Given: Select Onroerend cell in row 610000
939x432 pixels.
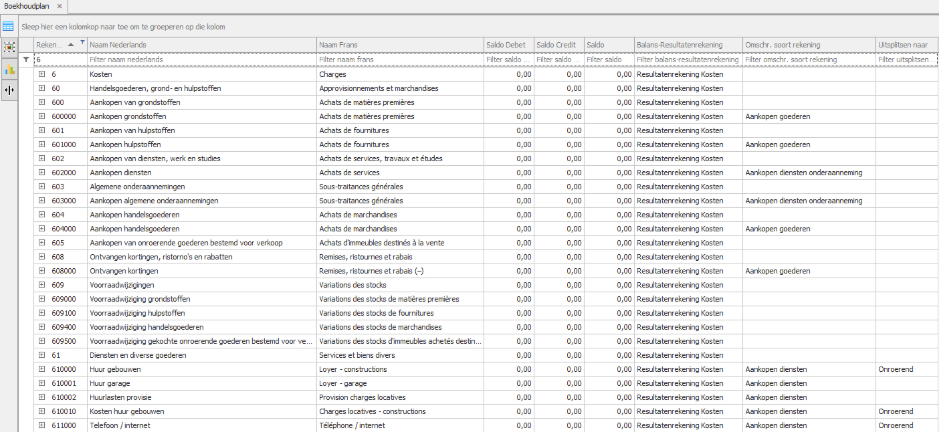Looking at the screenshot, I should [x=907, y=369].
